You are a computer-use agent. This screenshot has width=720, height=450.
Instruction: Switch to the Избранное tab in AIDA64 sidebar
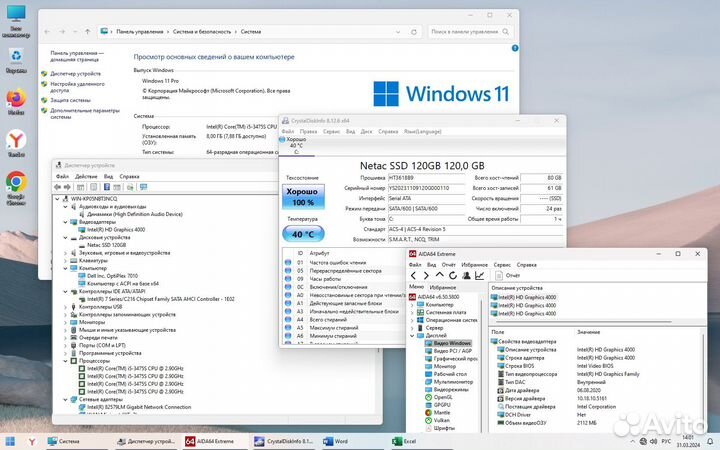(443, 287)
